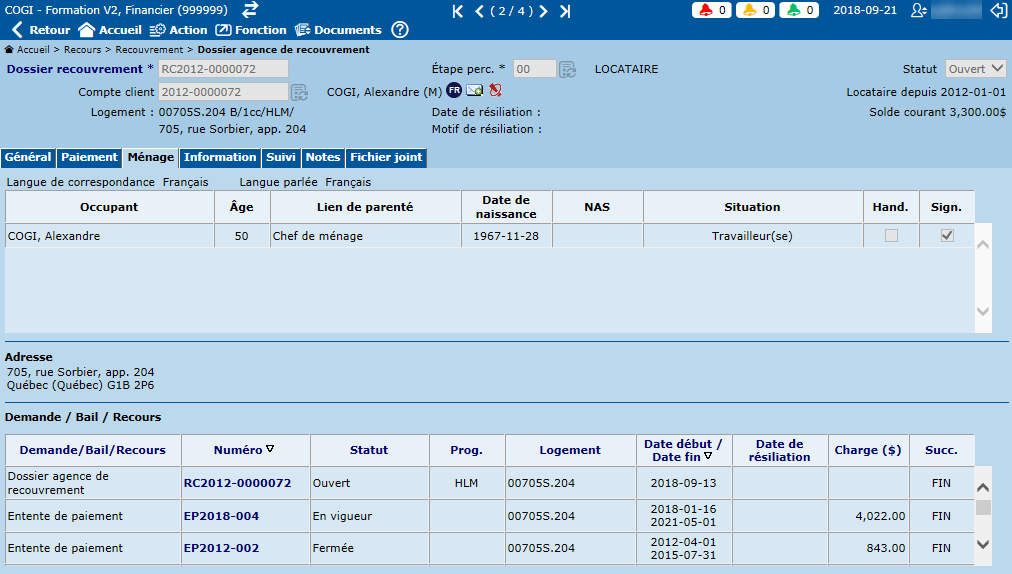This screenshot has width=1012, height=574.
Task: Toggle the Sign. checkbox for COGI, Alexandre
Action: [x=947, y=236]
